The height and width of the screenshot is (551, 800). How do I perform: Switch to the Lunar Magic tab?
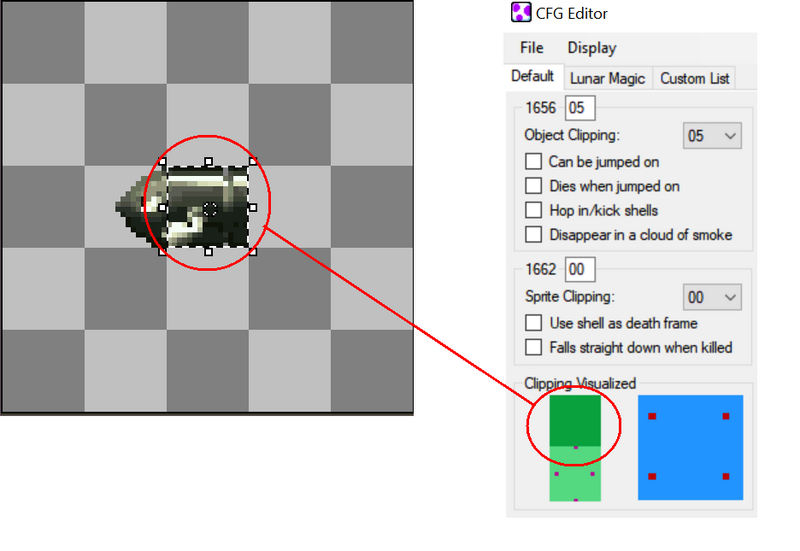coord(607,79)
